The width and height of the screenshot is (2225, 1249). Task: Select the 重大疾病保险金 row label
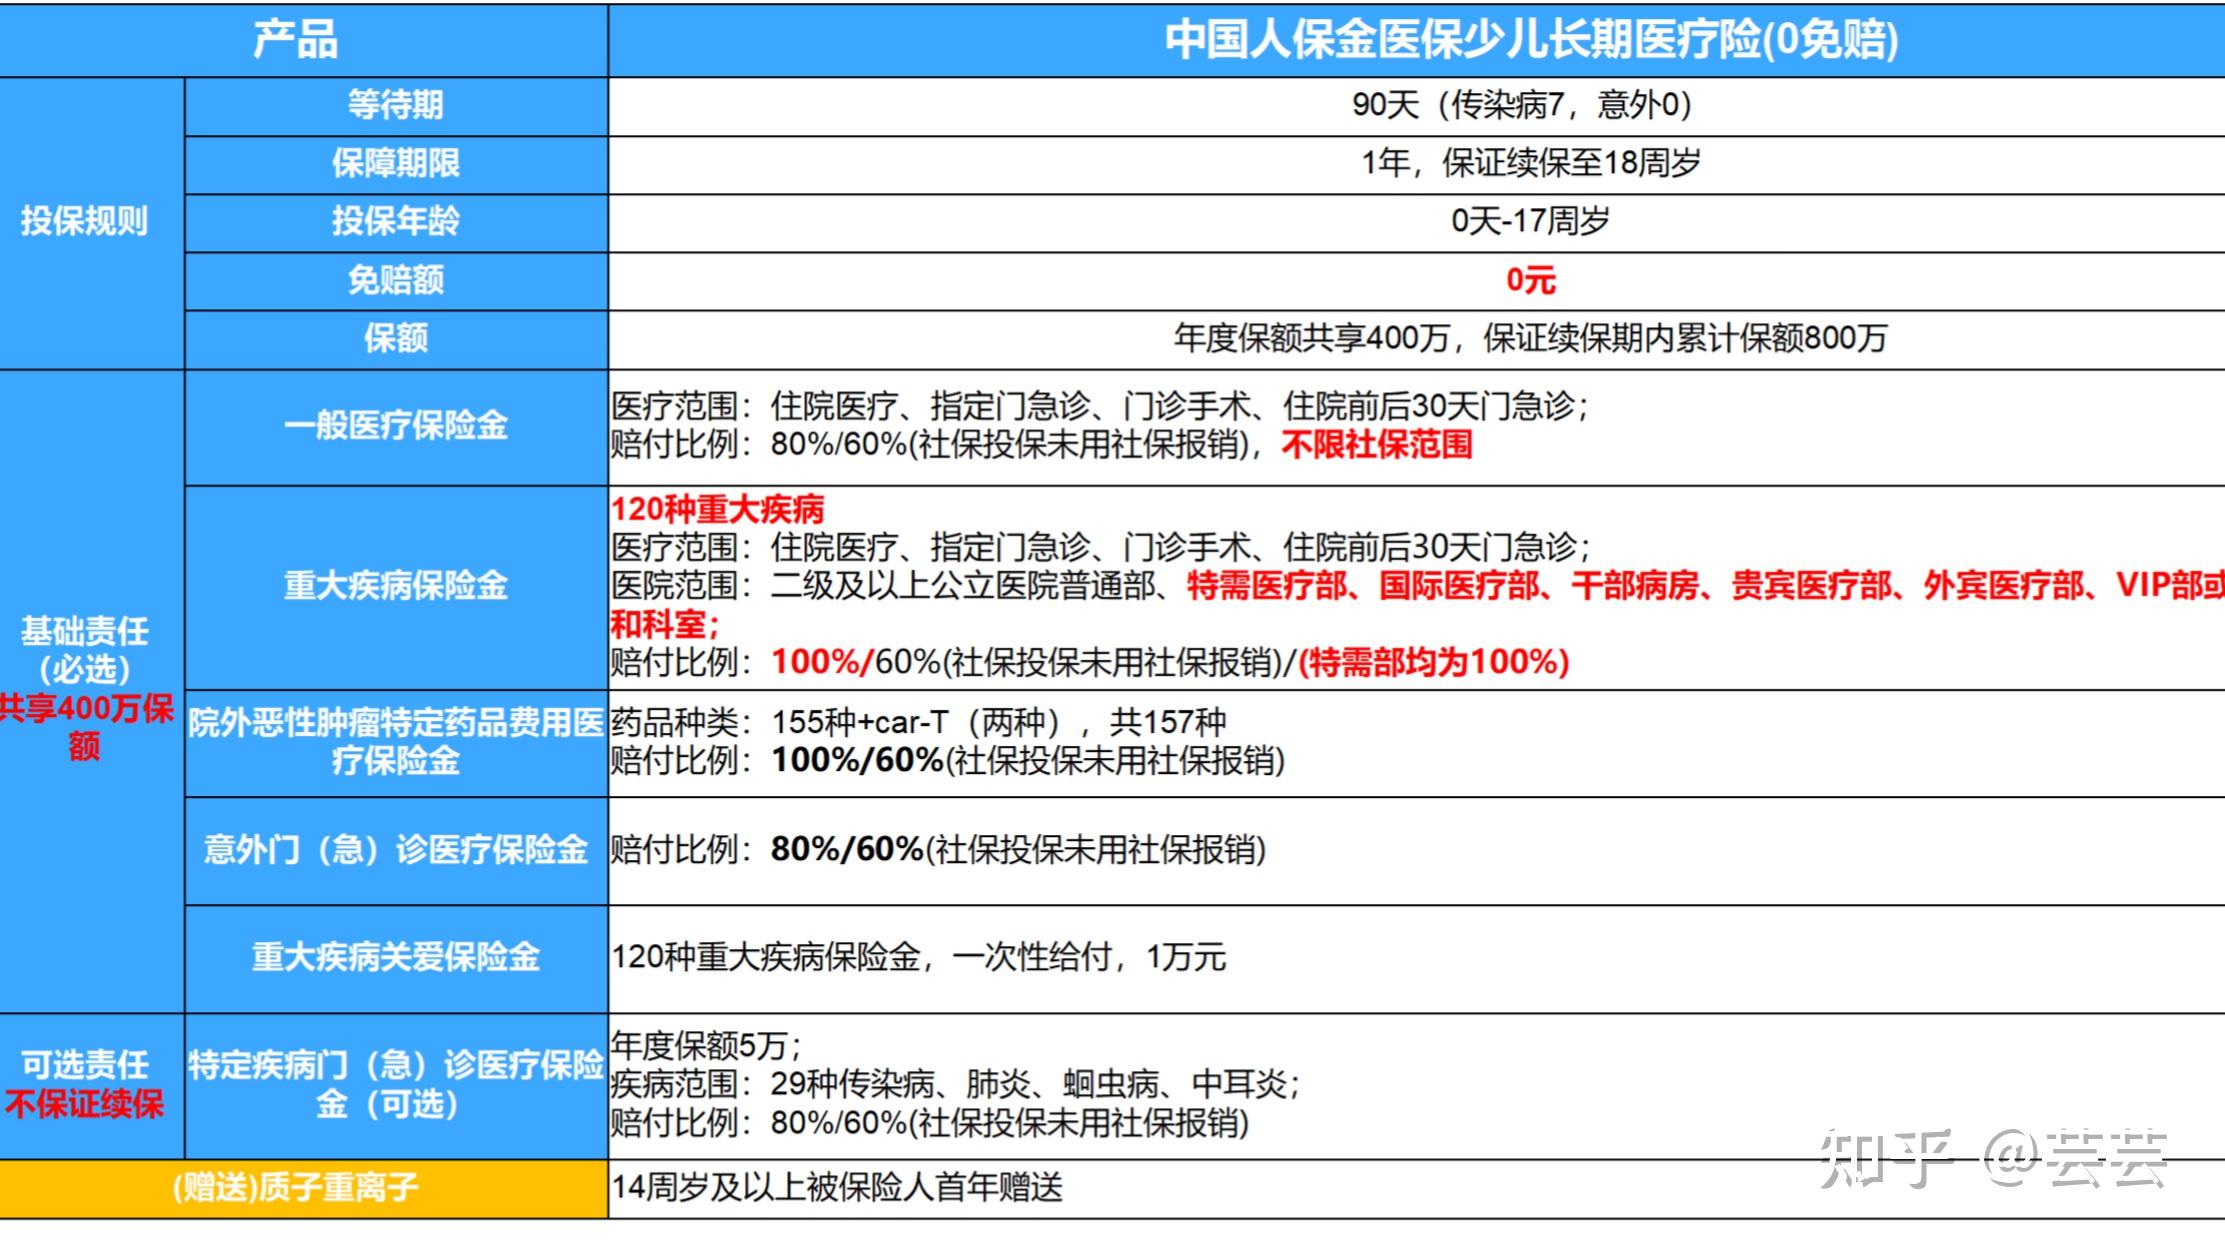[396, 586]
